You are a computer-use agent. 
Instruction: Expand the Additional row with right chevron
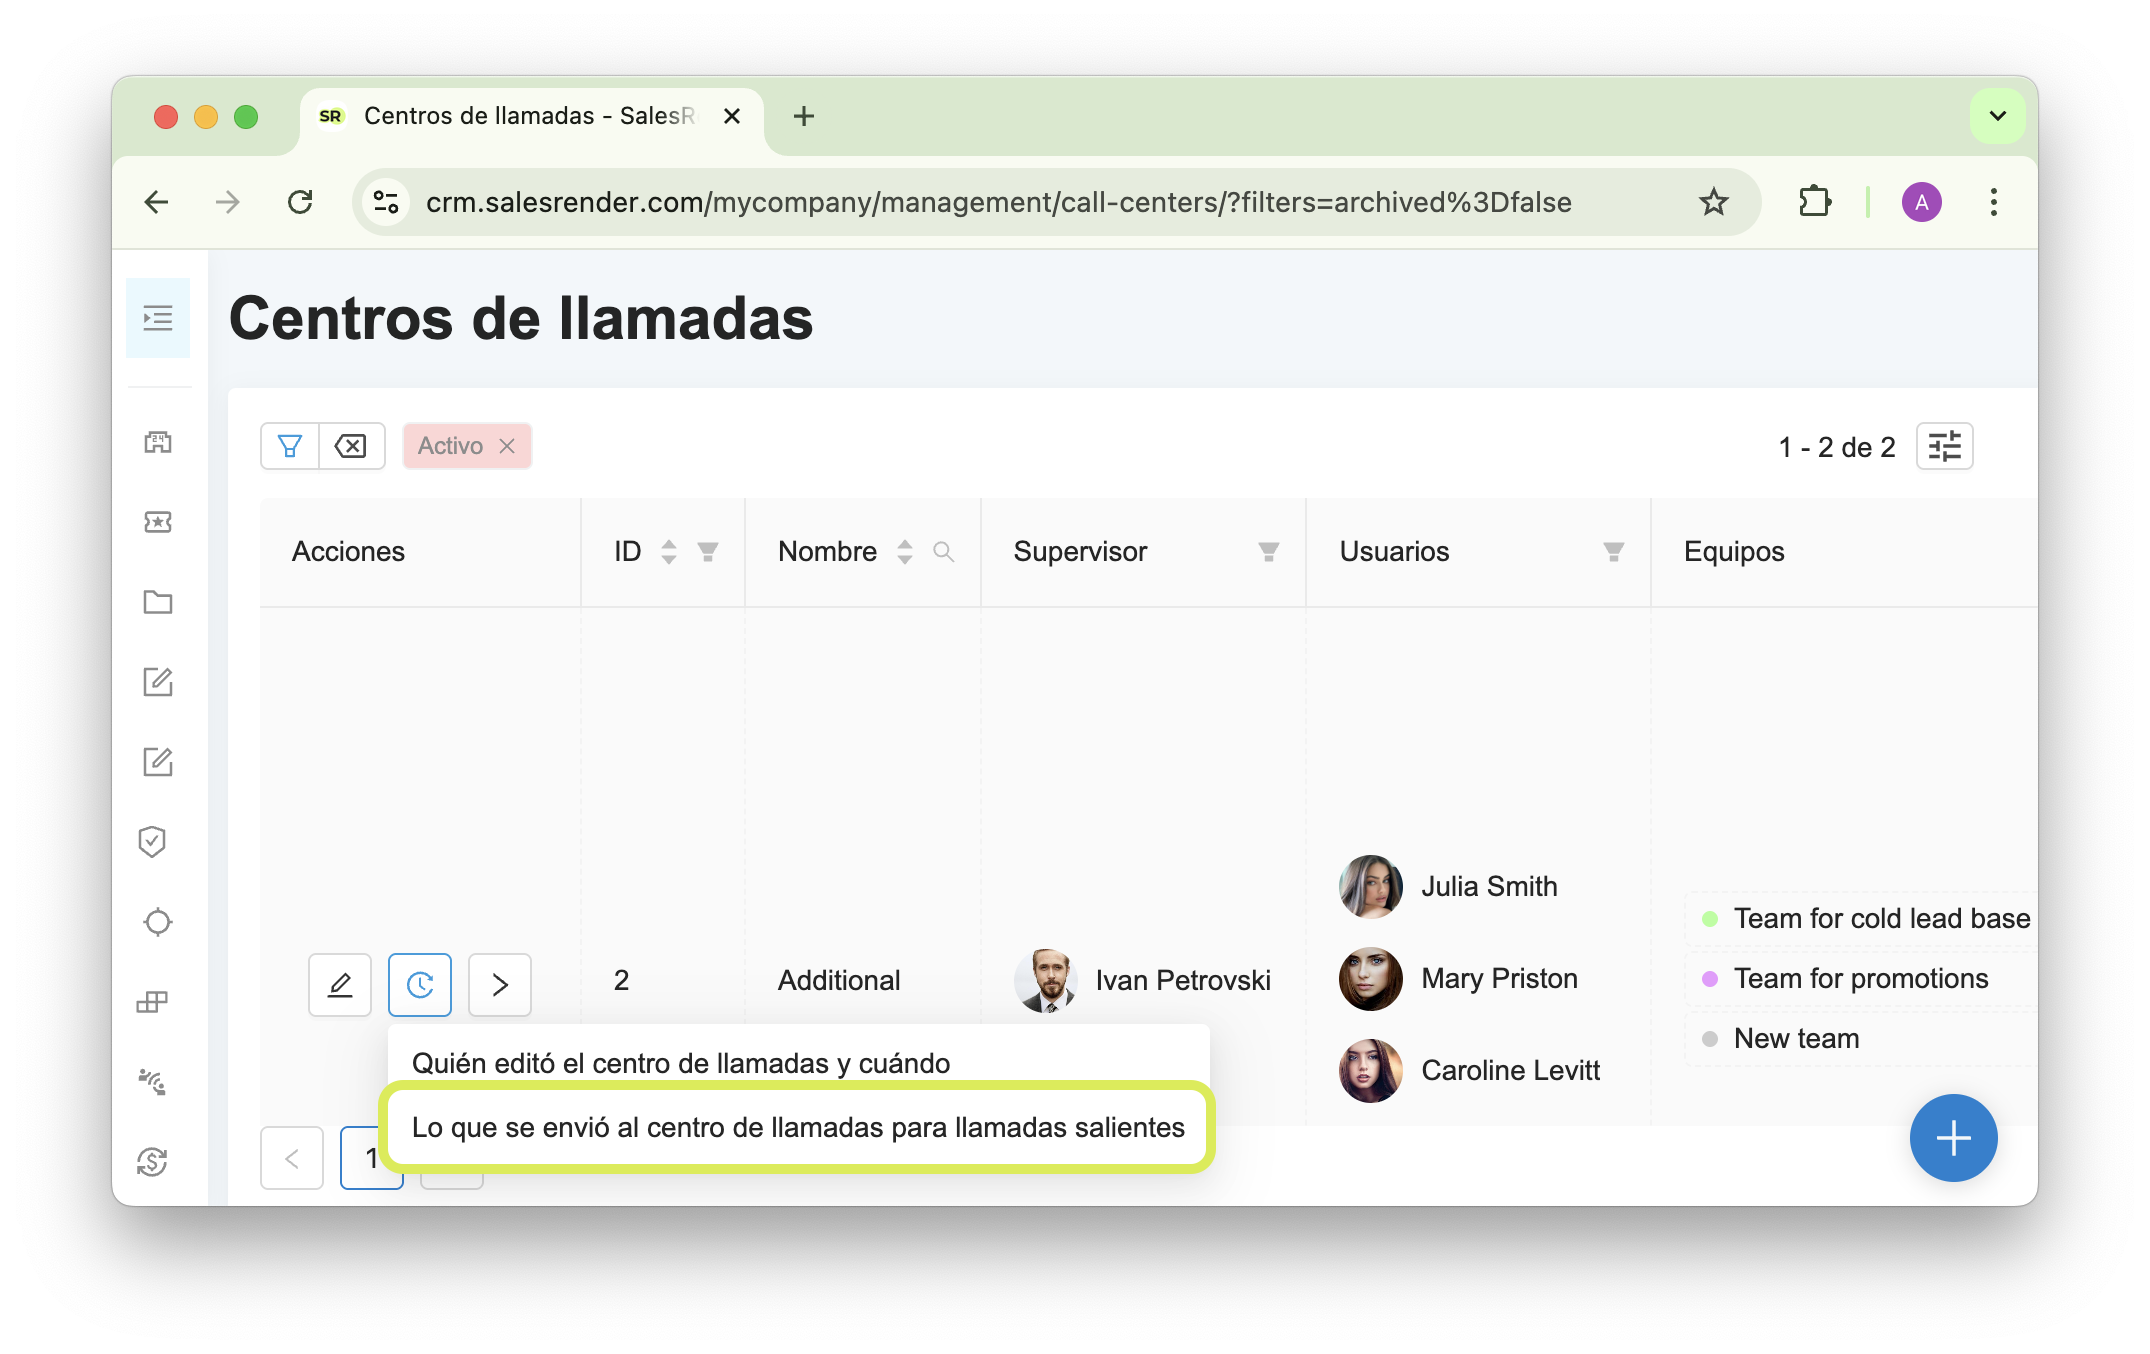point(500,985)
